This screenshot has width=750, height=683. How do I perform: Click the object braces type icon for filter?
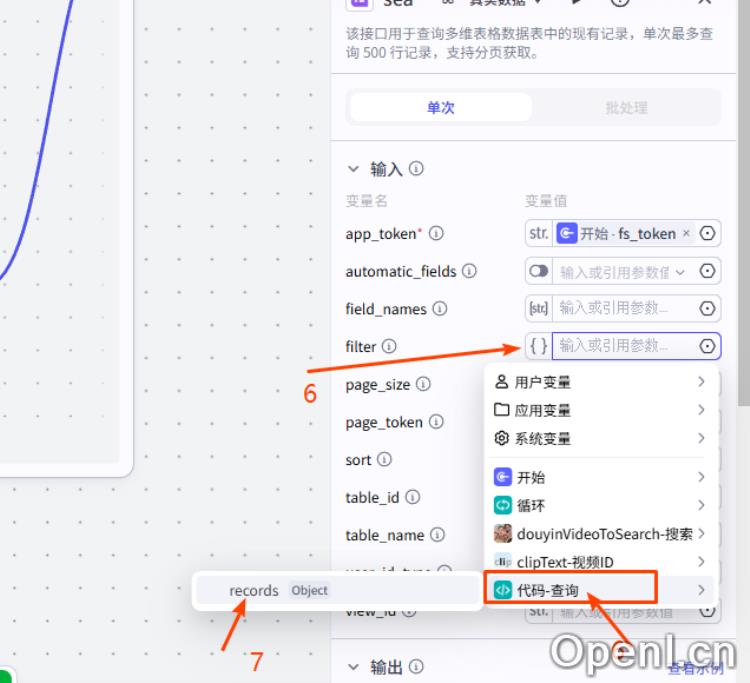tap(539, 346)
